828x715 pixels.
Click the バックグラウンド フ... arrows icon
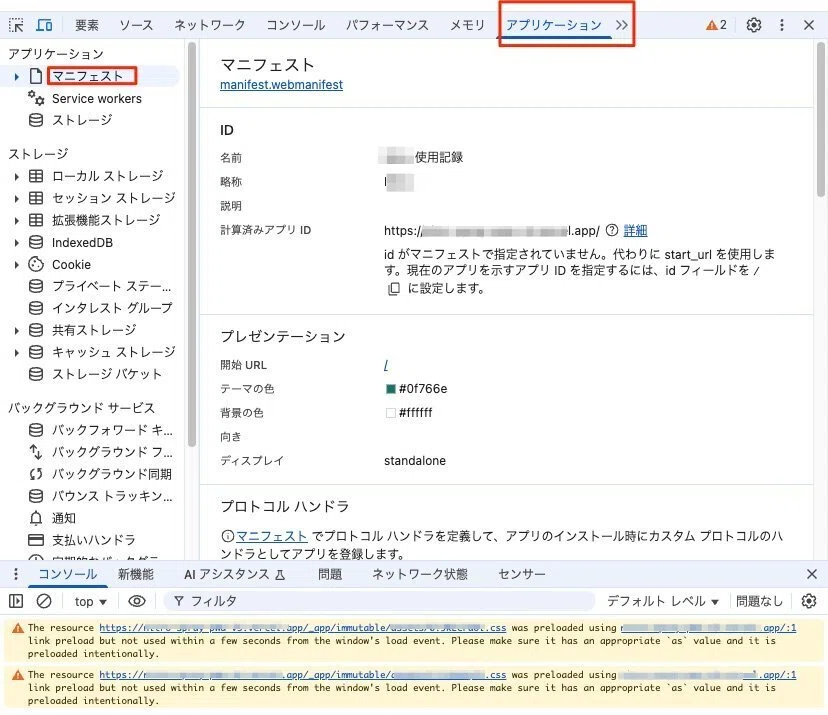pyautogui.click(x=36, y=452)
